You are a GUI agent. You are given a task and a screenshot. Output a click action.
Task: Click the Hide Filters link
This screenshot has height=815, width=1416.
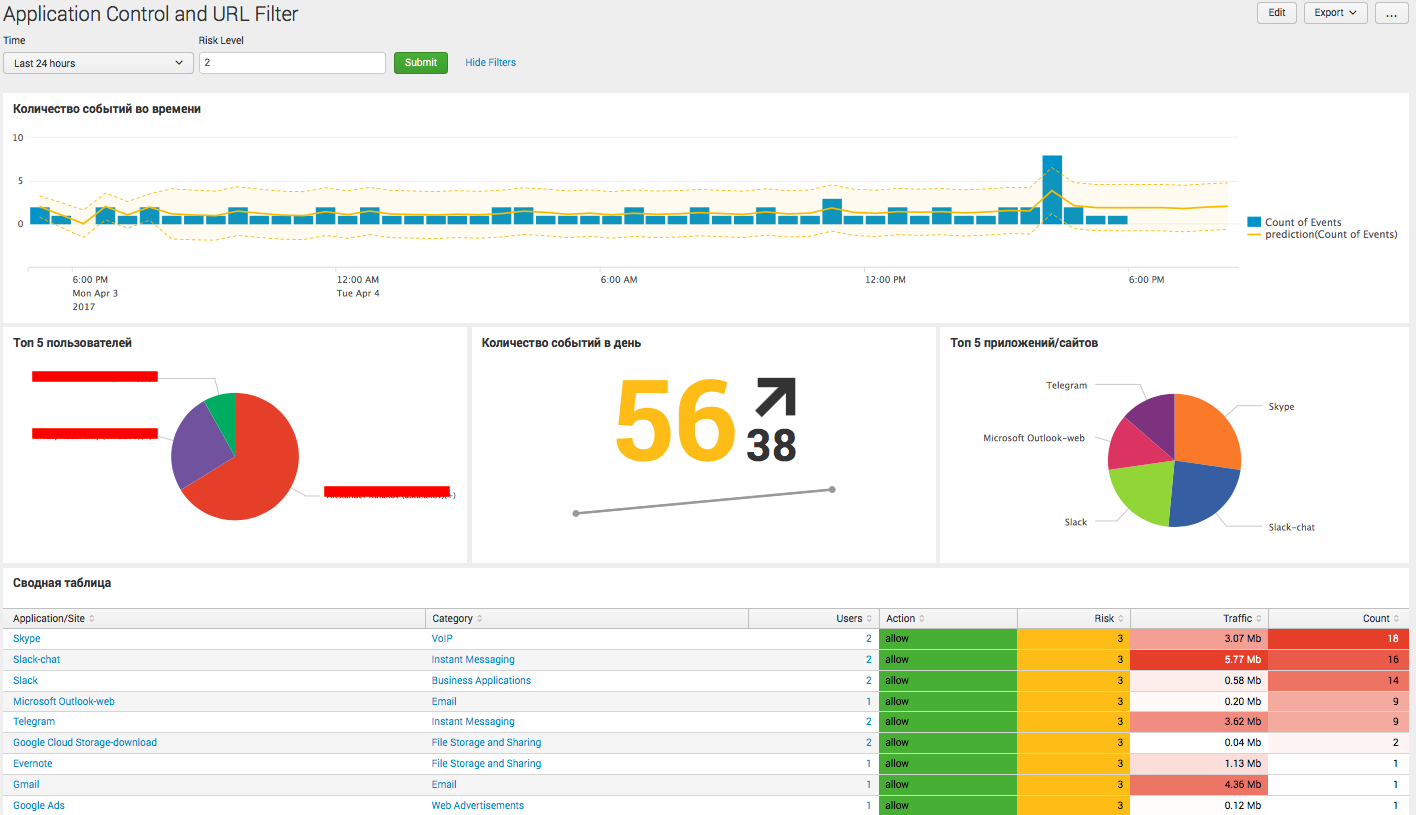click(x=491, y=63)
